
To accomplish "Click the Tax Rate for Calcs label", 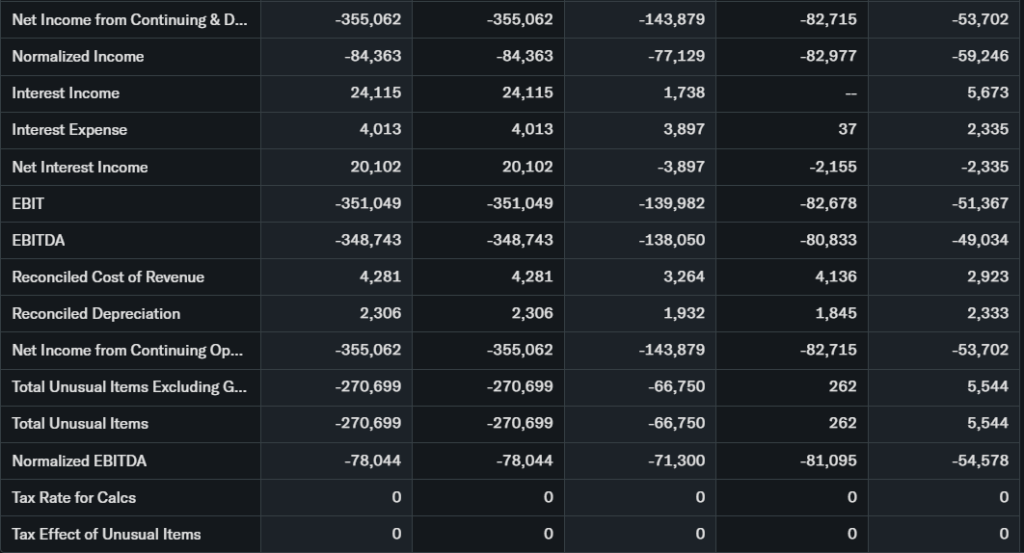I will (74, 497).
